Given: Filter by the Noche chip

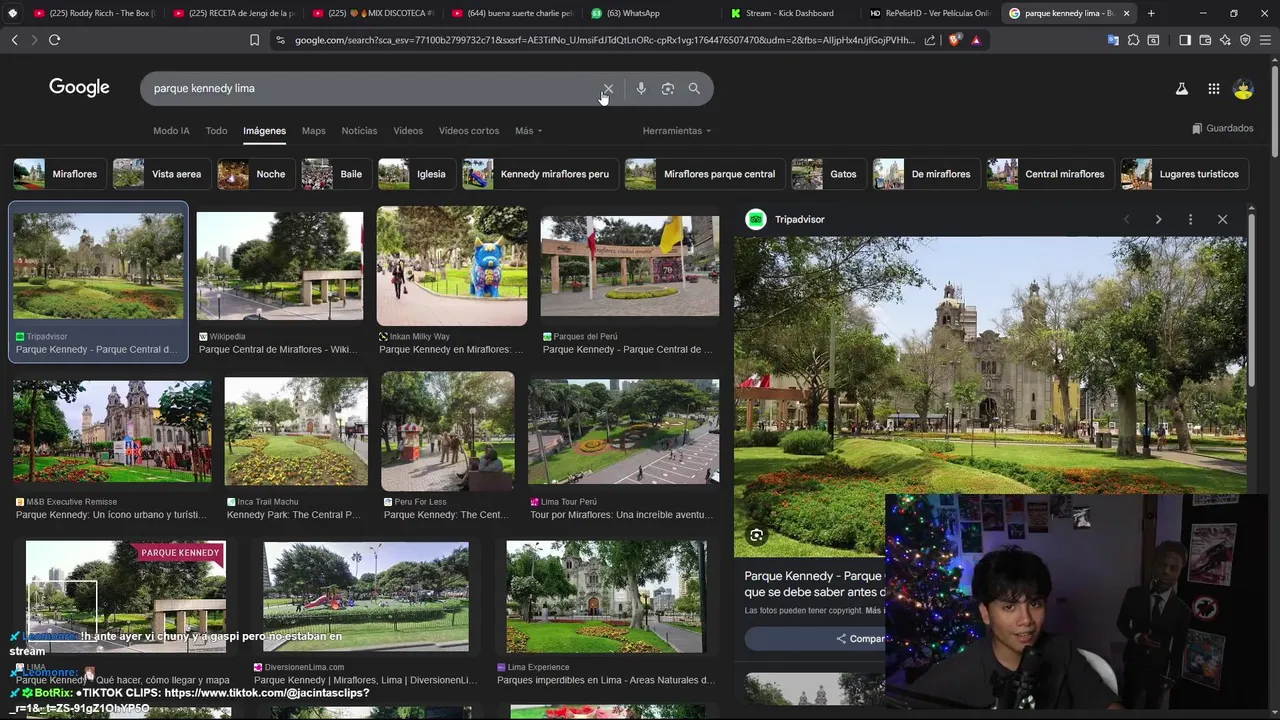Looking at the screenshot, I should tap(254, 174).
